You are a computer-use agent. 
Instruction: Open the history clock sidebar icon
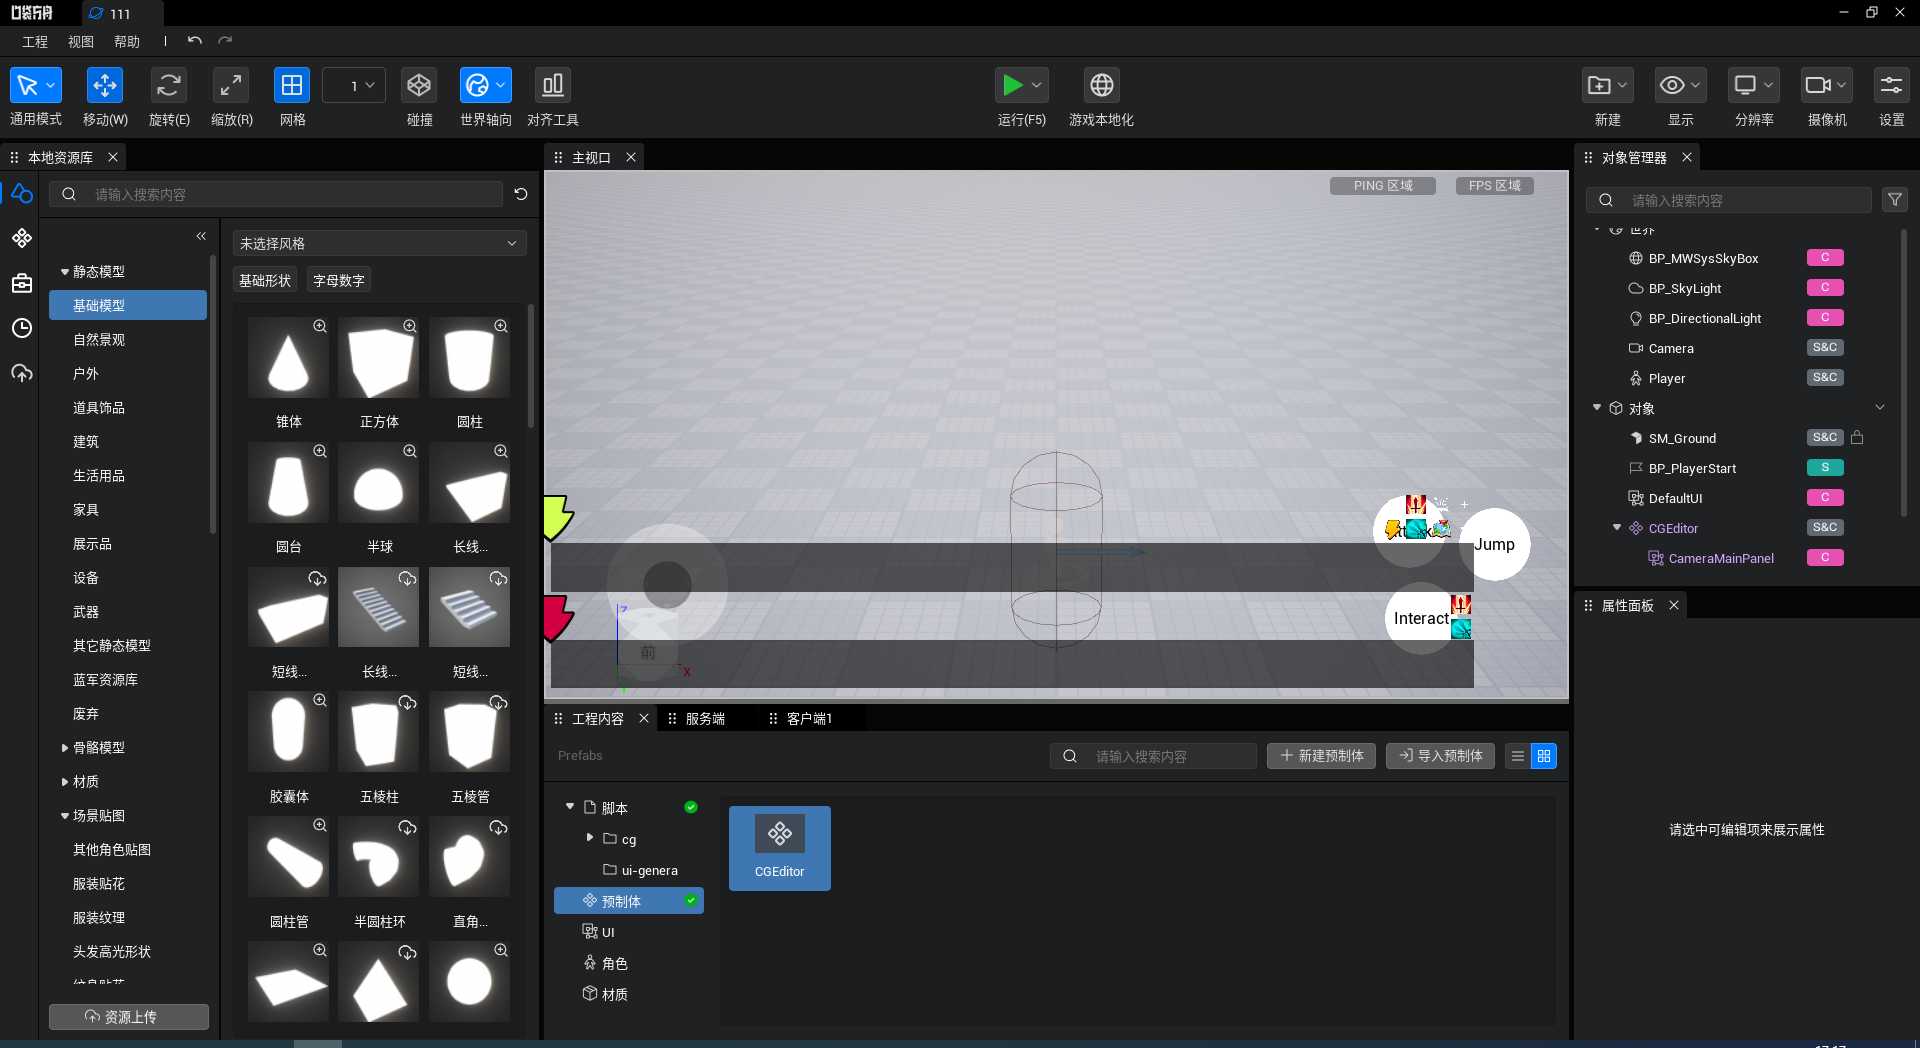point(22,328)
